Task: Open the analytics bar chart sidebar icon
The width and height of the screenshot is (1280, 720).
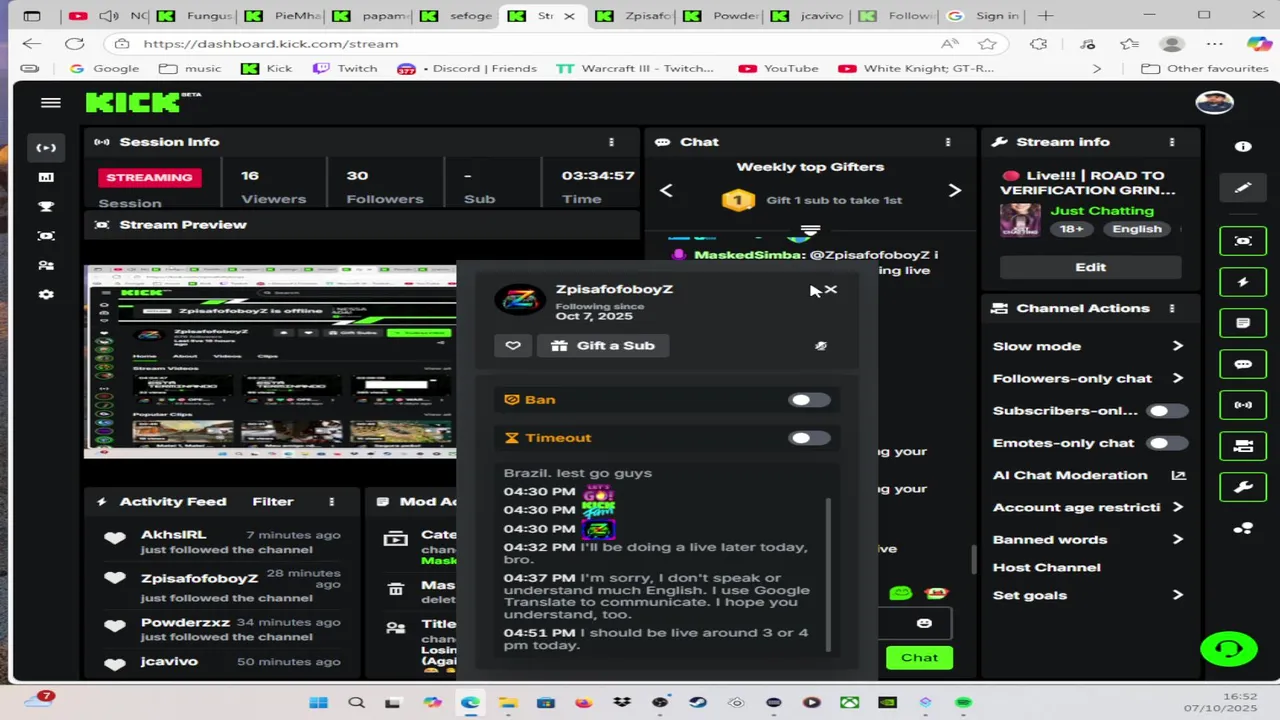Action: click(x=46, y=177)
